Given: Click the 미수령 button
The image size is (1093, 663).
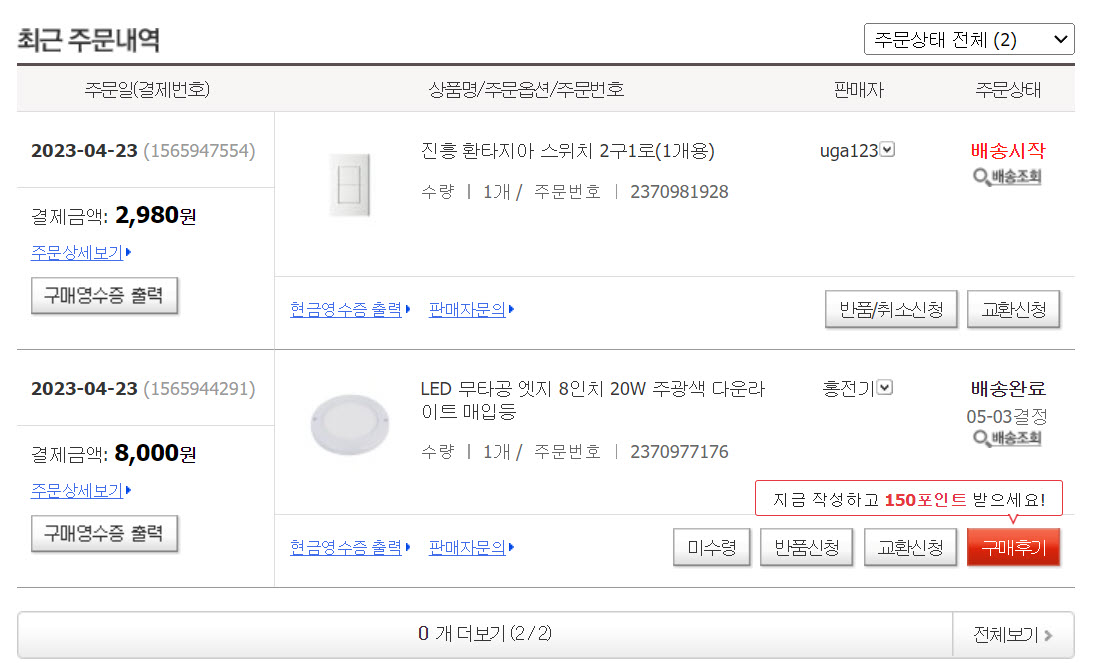Looking at the screenshot, I should point(712,548).
